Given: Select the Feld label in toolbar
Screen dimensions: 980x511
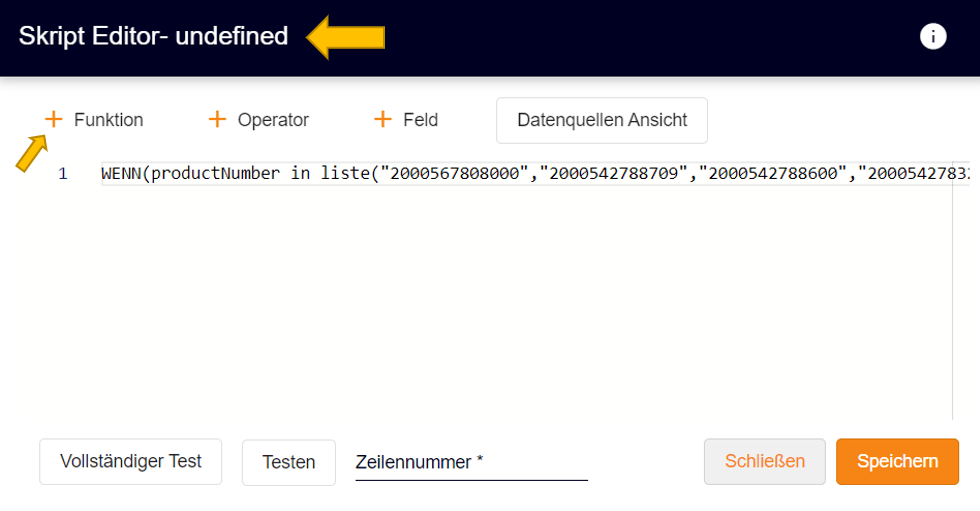Looking at the screenshot, I should (x=421, y=119).
